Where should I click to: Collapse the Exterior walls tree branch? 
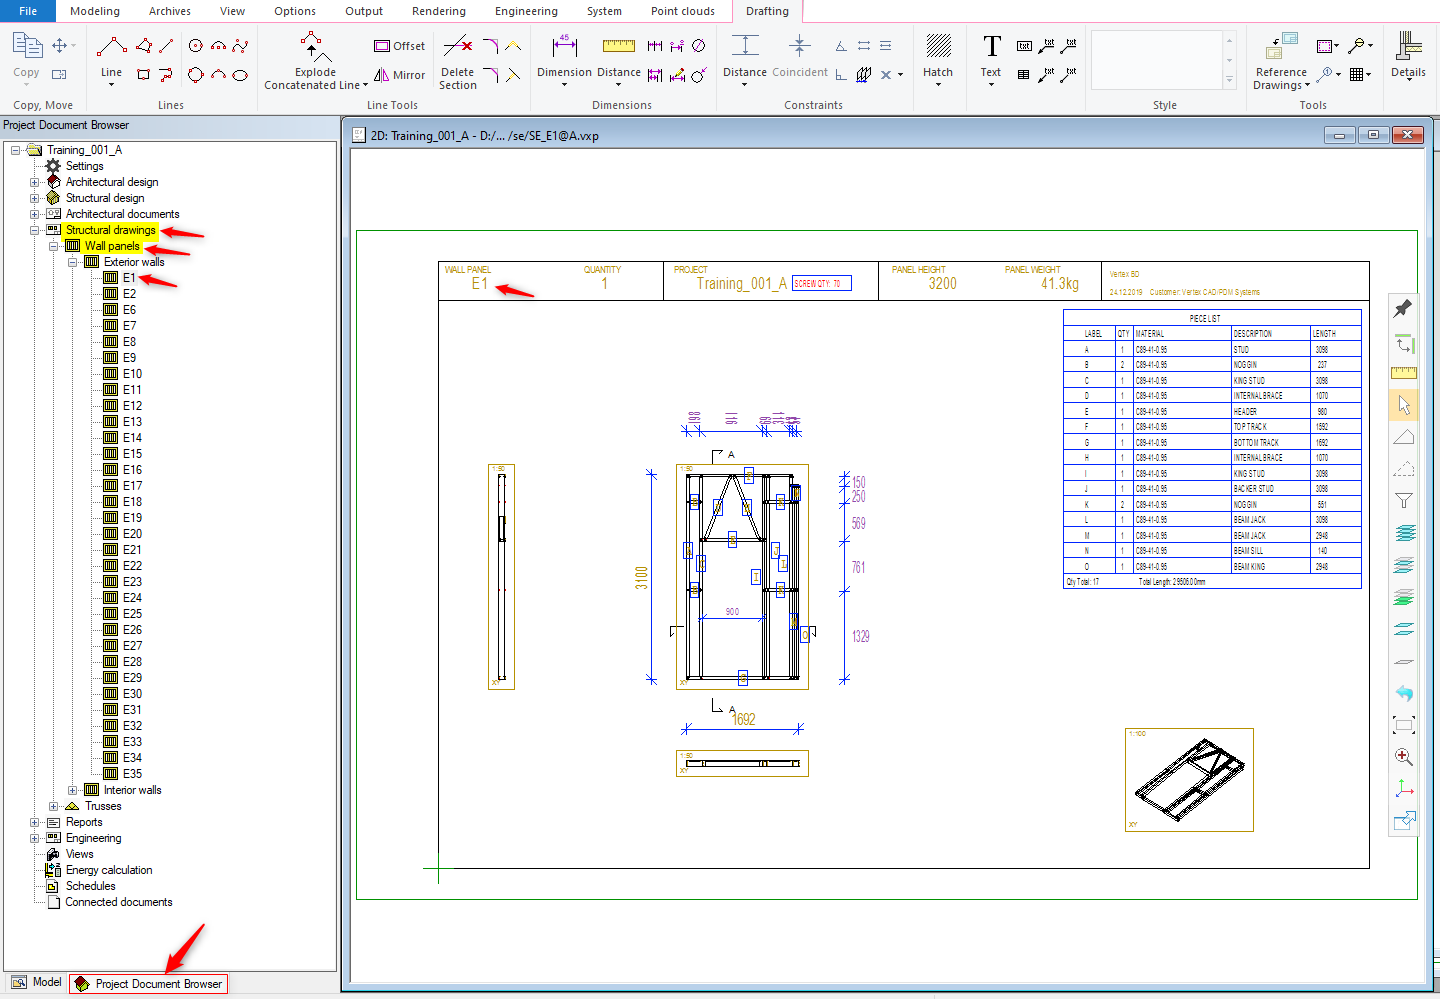(x=72, y=261)
